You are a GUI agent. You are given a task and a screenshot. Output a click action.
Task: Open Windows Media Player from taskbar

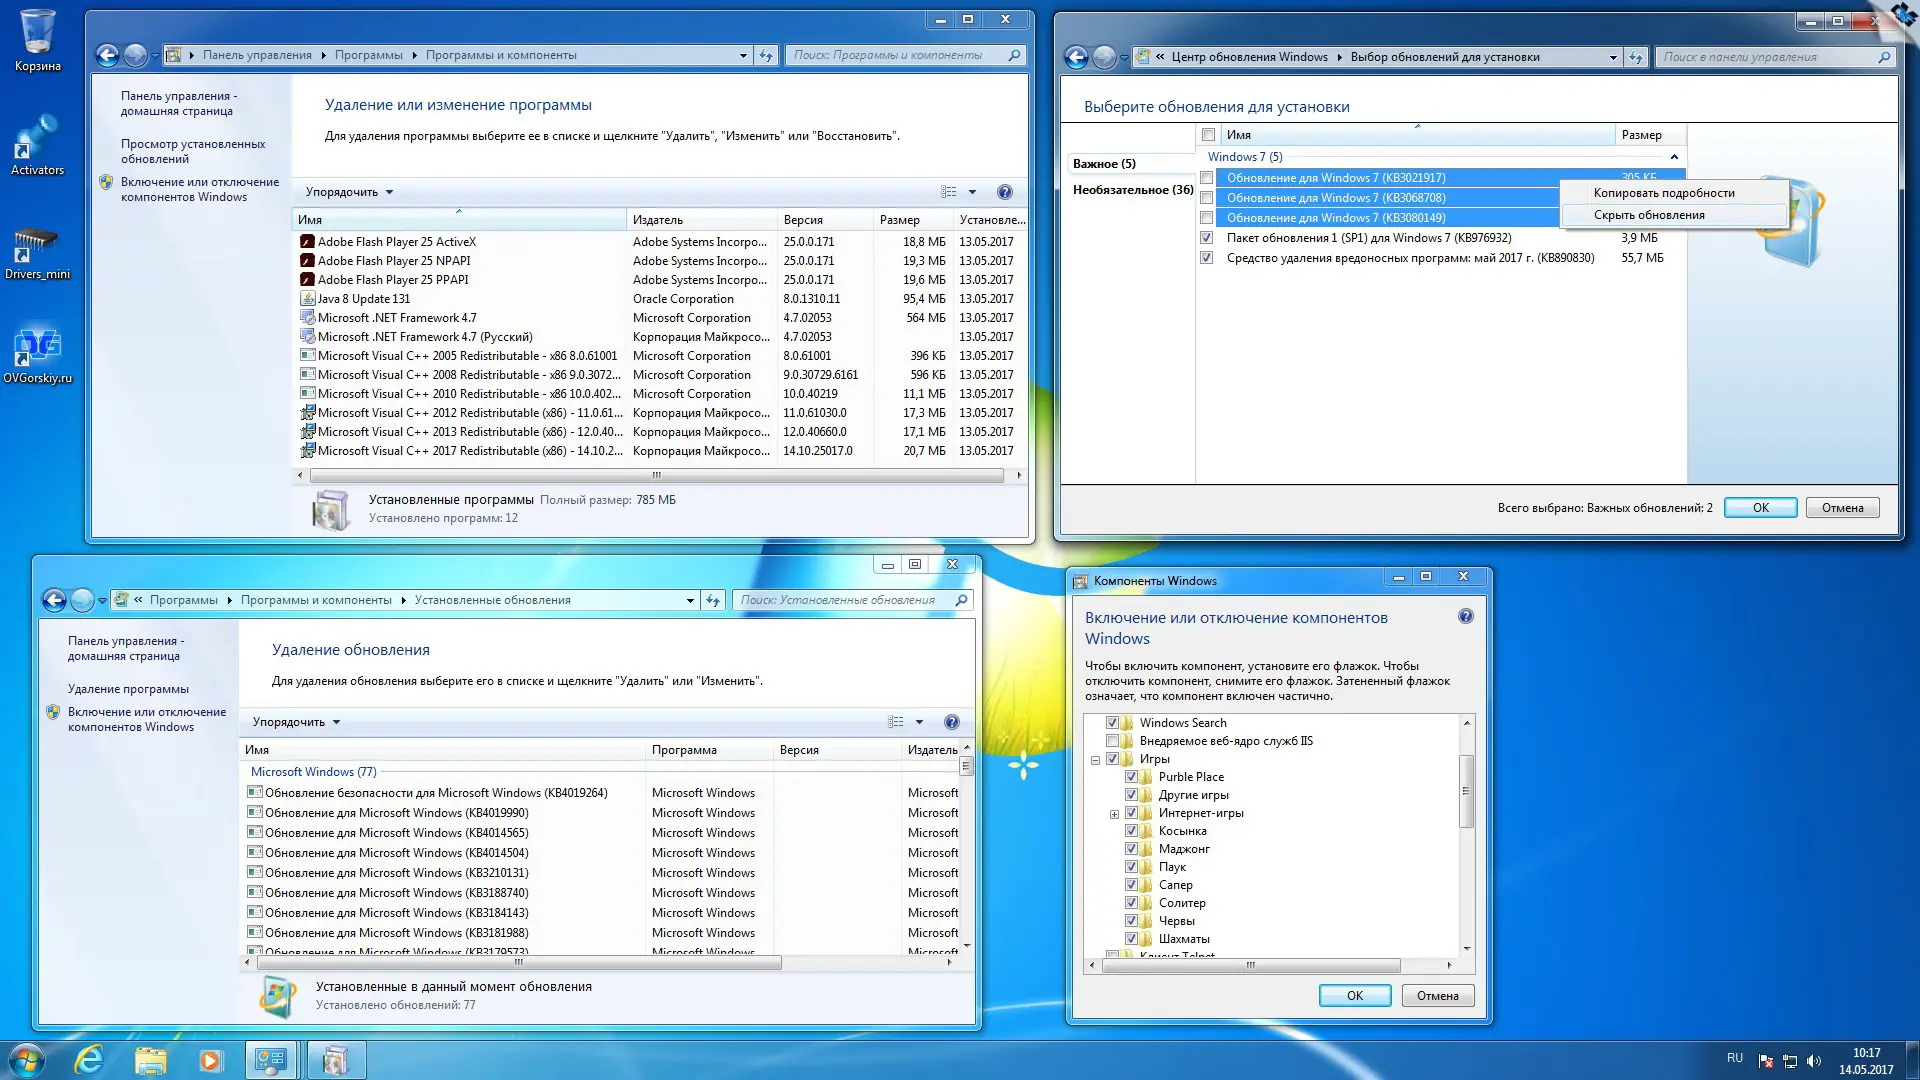[210, 1060]
